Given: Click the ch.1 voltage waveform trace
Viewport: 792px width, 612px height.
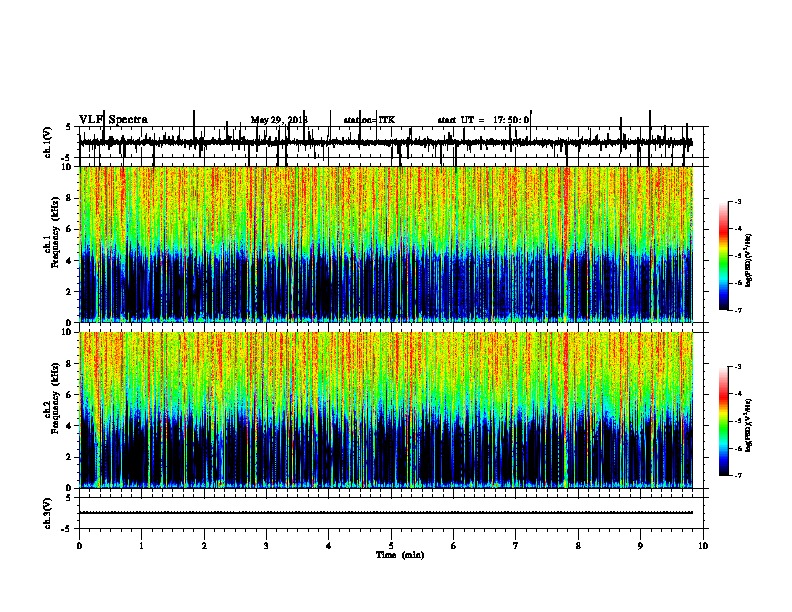Looking at the screenshot, I should (386, 143).
